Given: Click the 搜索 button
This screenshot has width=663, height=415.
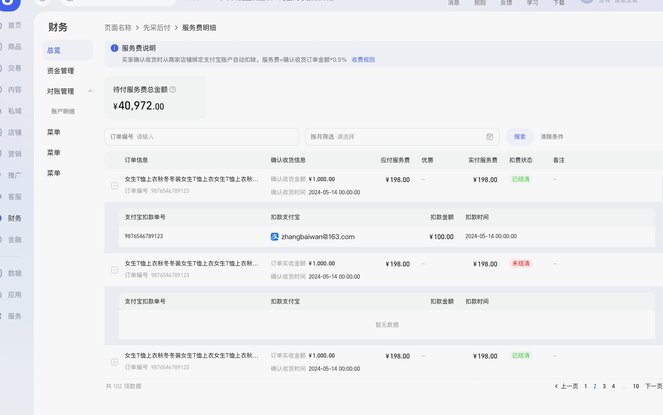Looking at the screenshot, I should coord(520,137).
